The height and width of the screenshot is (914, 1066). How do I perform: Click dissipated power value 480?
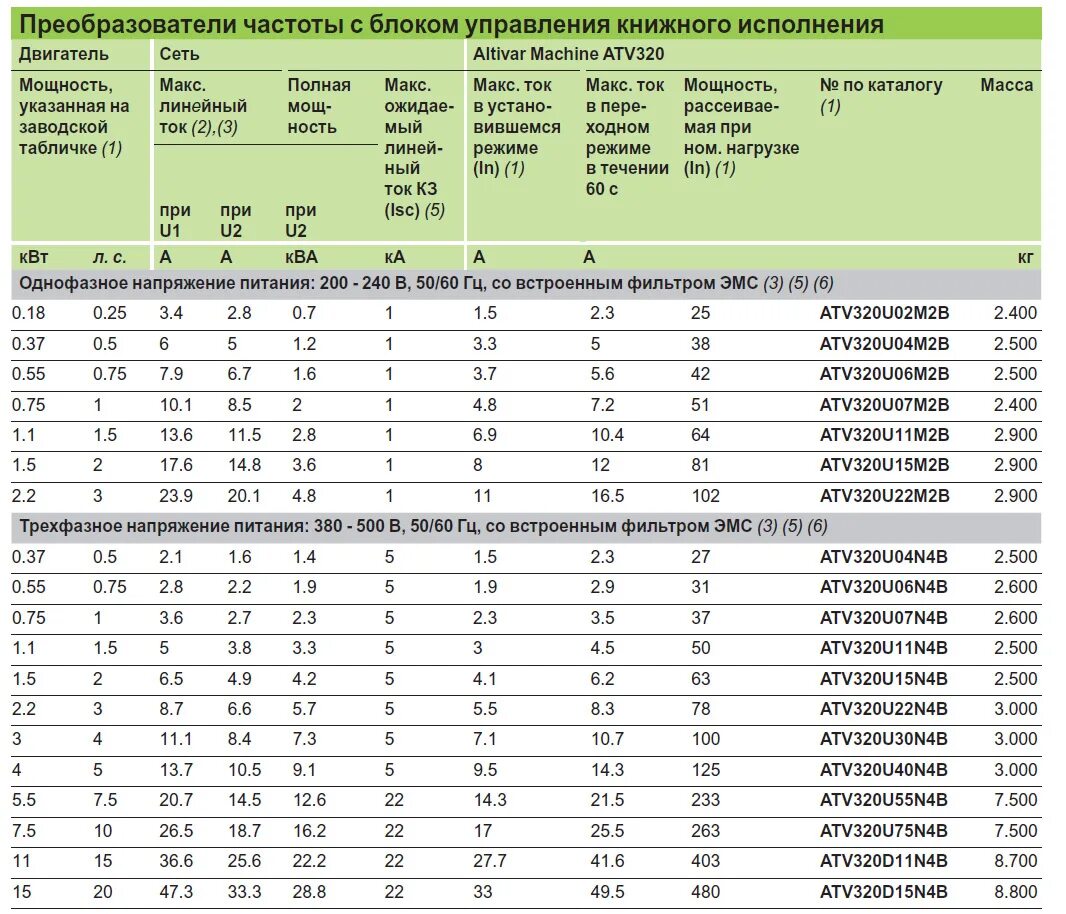(706, 892)
